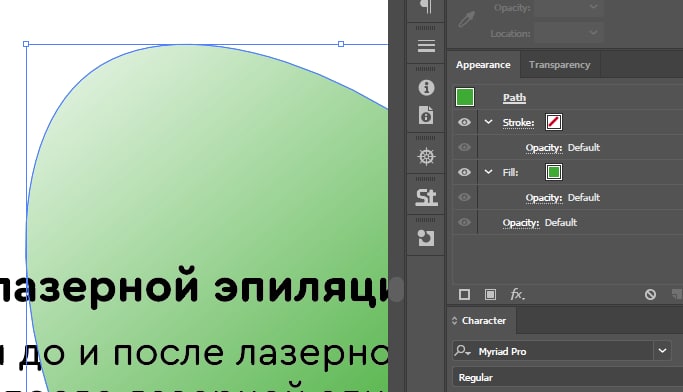Collapse the Stroke attribute chevron
Viewport: 683px width, 392px height.
(488, 122)
